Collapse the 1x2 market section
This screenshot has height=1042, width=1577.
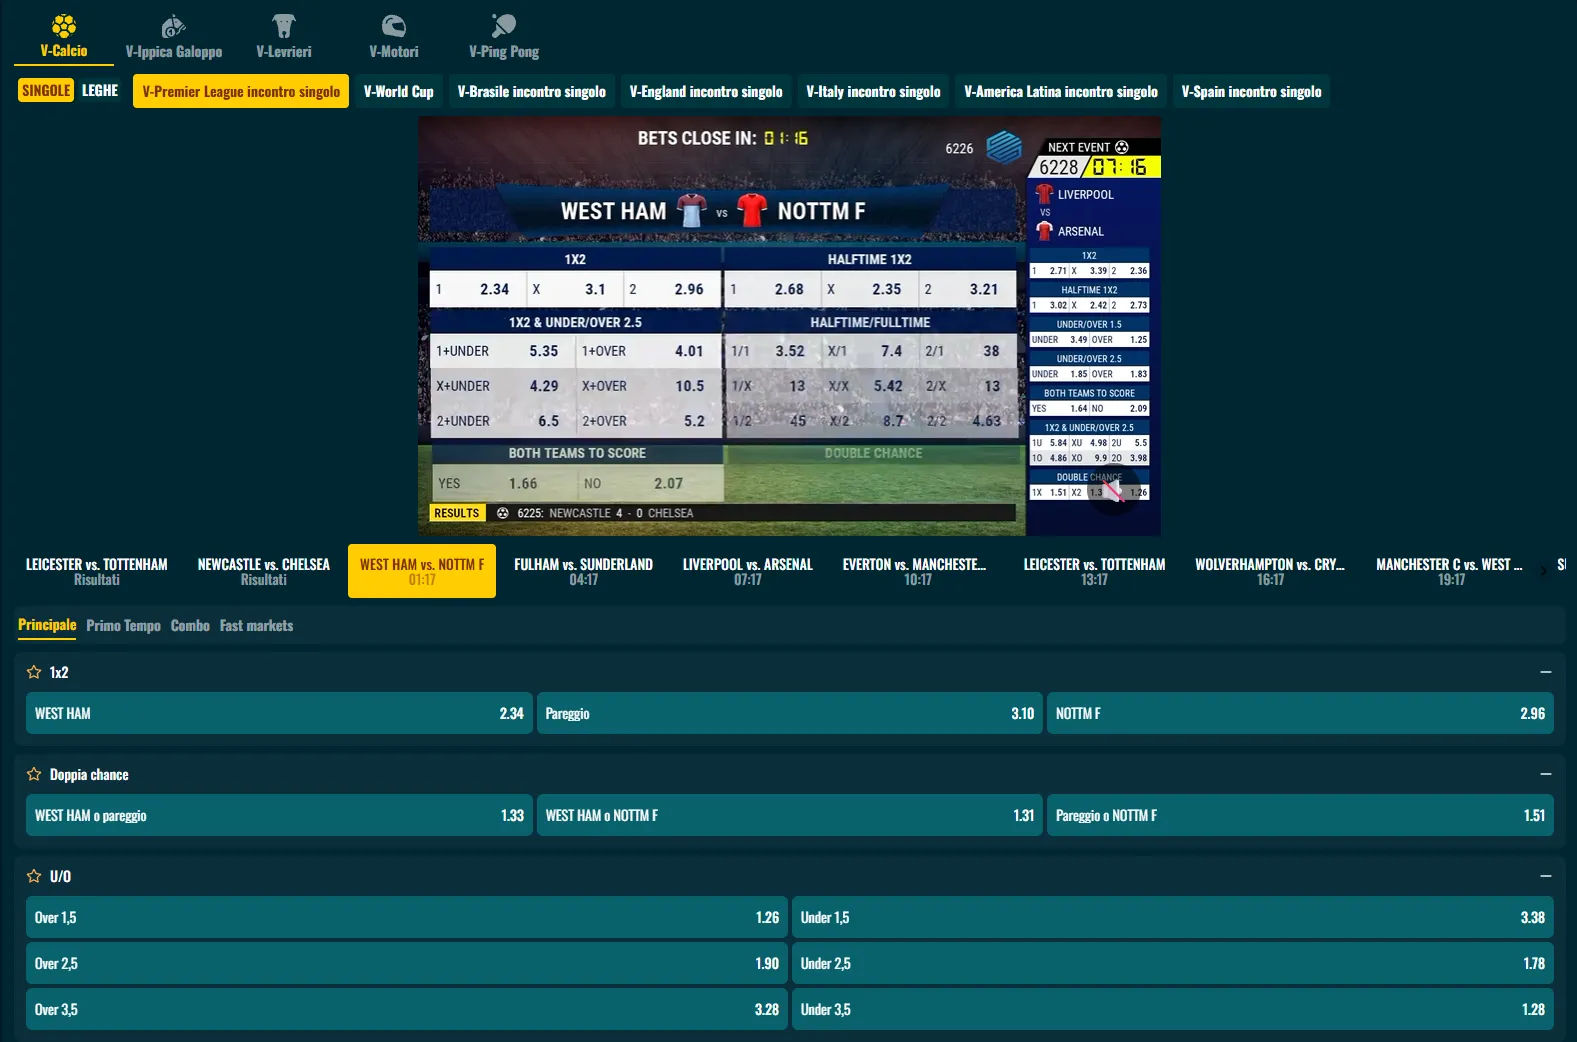click(x=1546, y=672)
